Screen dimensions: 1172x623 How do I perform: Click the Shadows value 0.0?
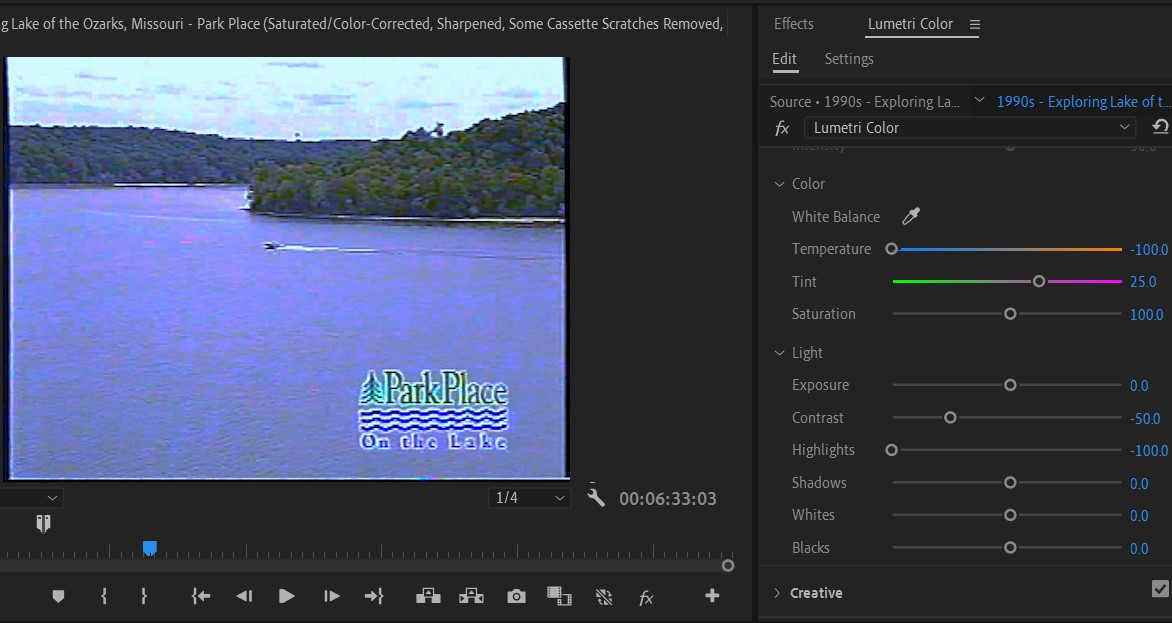(1139, 483)
